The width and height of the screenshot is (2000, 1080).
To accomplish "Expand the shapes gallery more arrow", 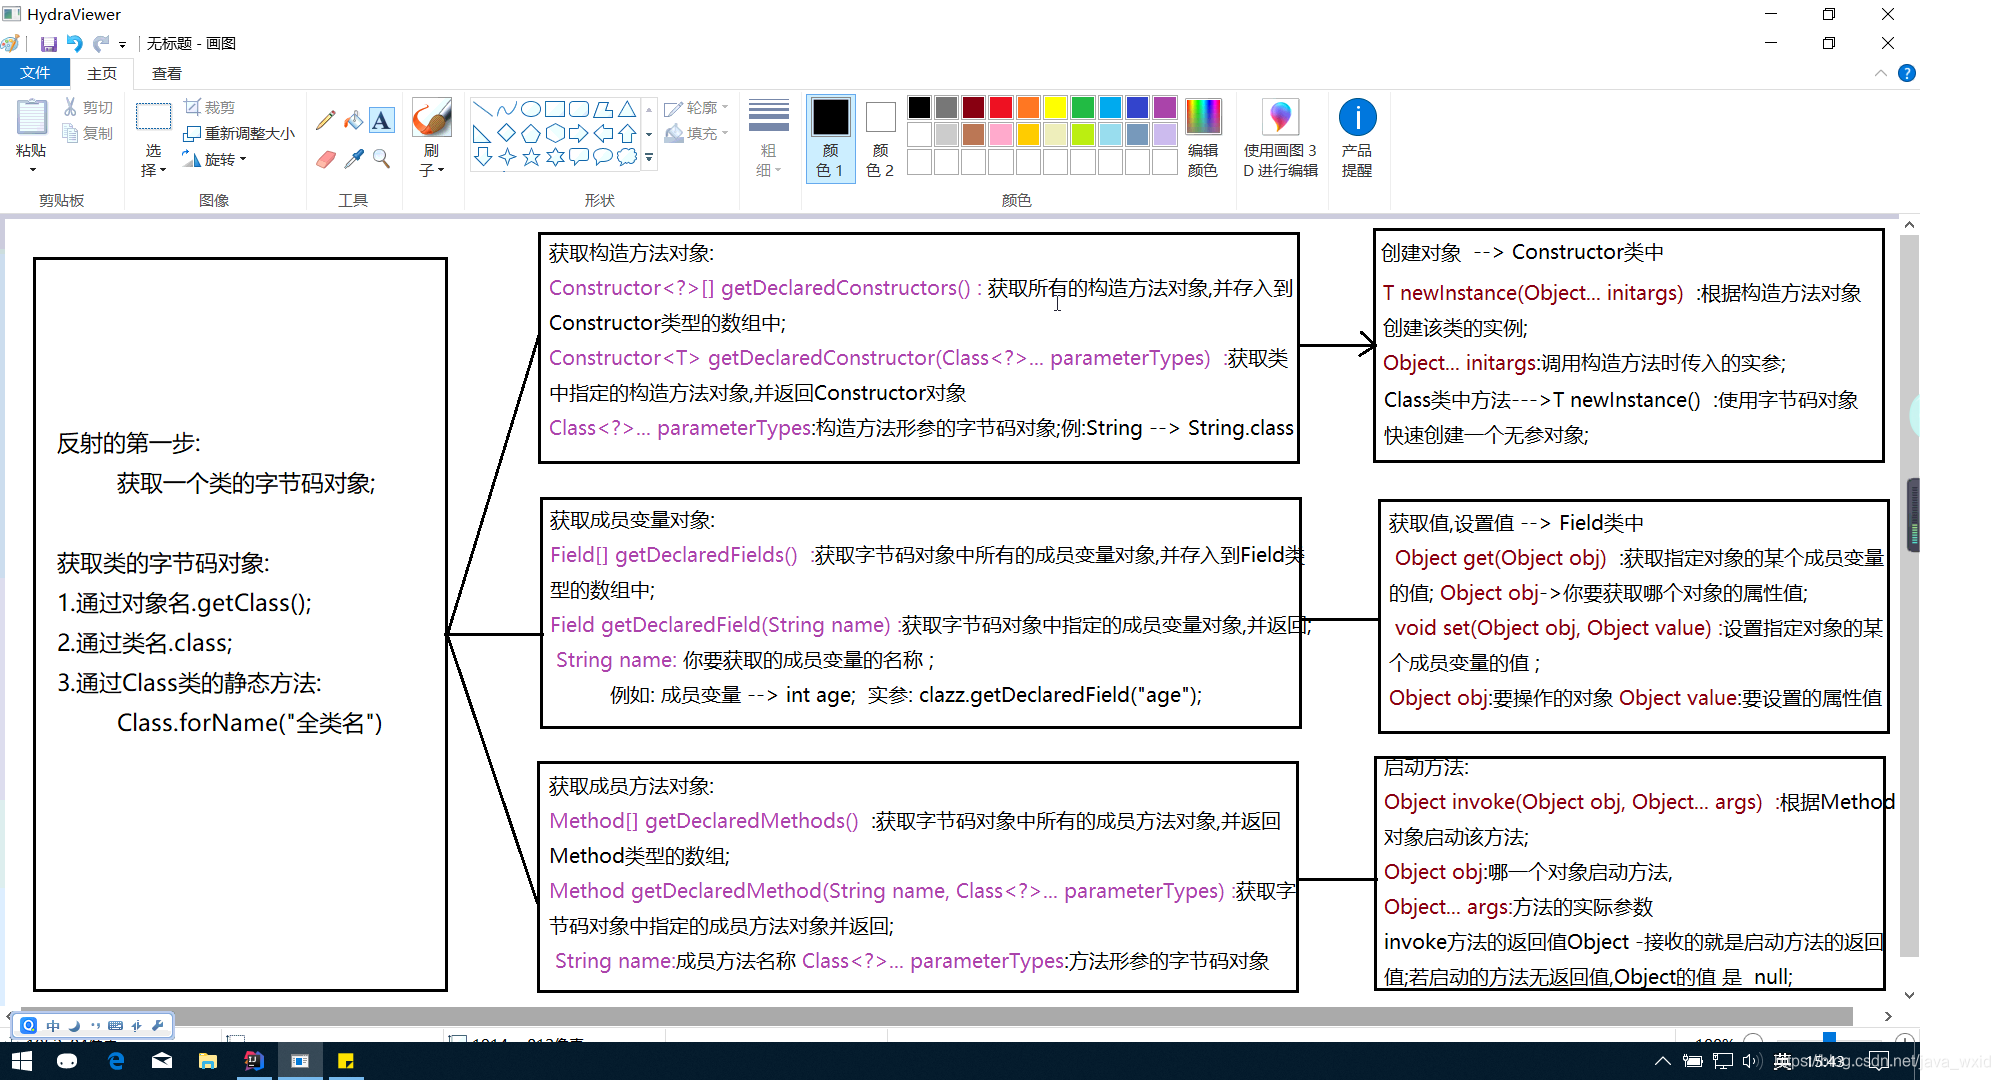I will click(x=649, y=157).
